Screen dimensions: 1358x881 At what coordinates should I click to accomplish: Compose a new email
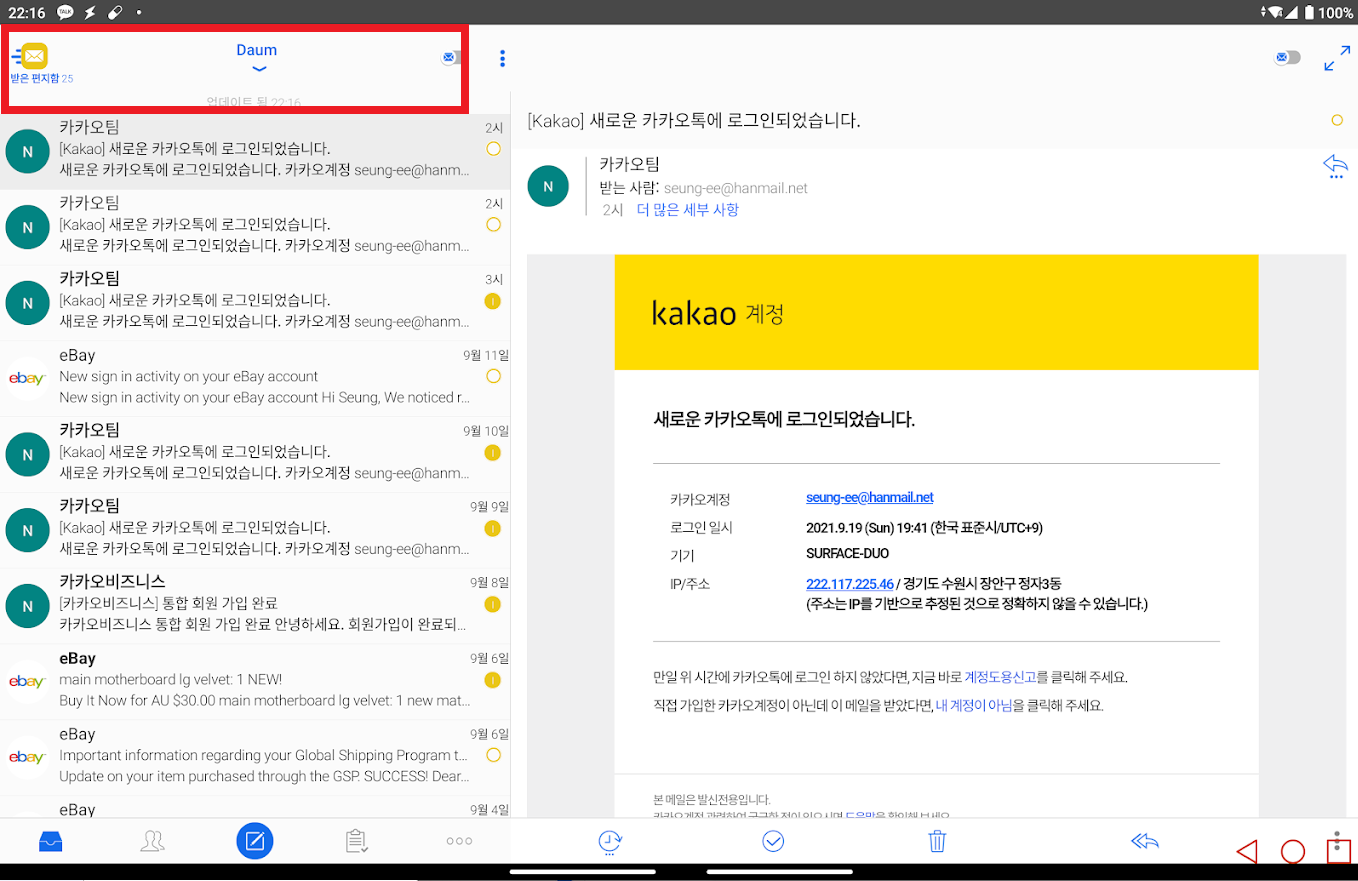(x=255, y=841)
